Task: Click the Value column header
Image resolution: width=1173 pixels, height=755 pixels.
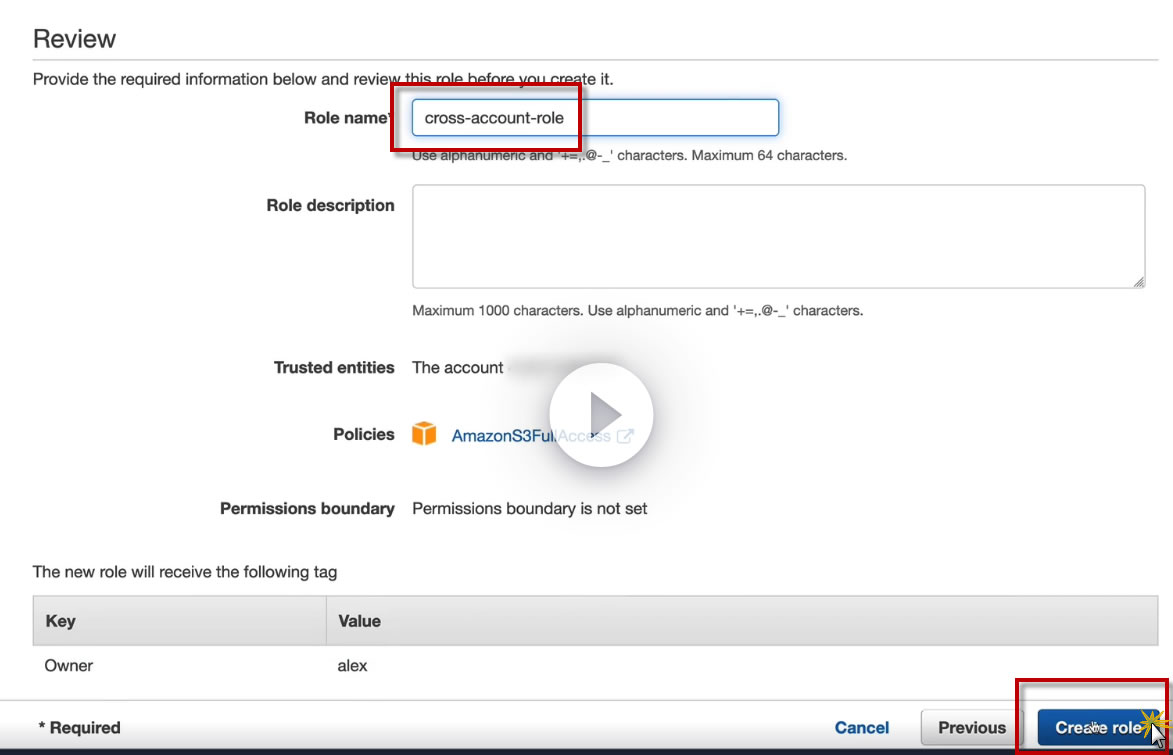Action: (360, 621)
